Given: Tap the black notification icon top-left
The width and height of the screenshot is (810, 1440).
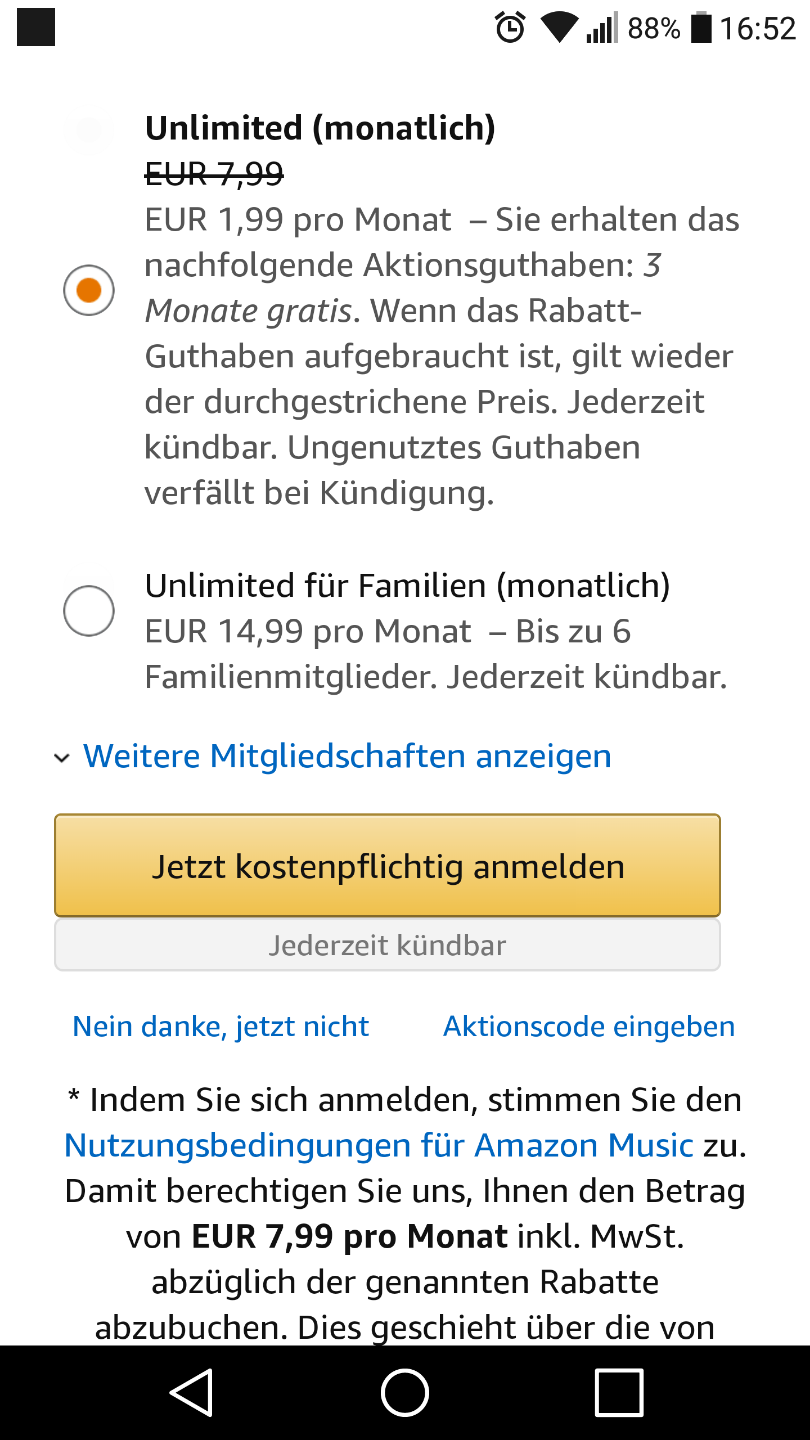Looking at the screenshot, I should coord(36,28).
